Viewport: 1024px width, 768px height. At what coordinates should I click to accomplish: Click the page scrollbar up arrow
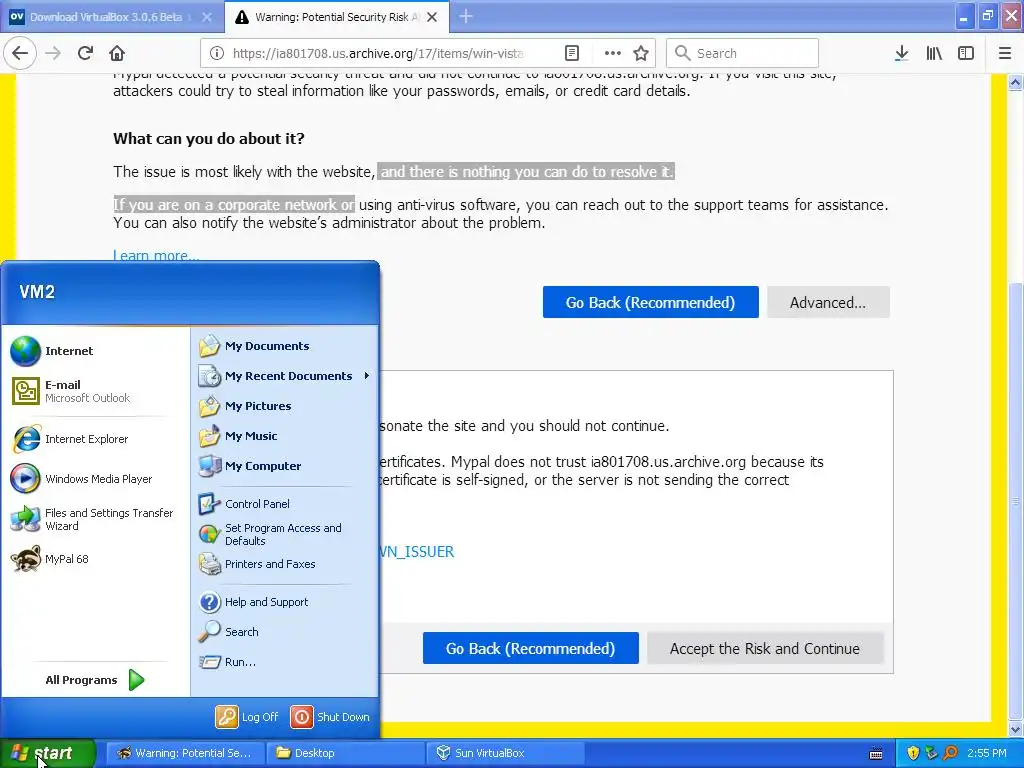click(1016, 82)
